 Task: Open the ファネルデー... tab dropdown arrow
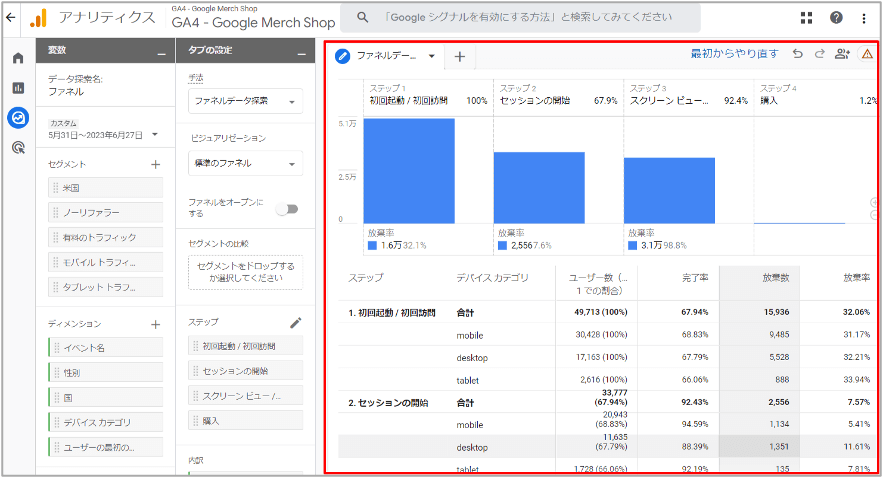(431, 56)
